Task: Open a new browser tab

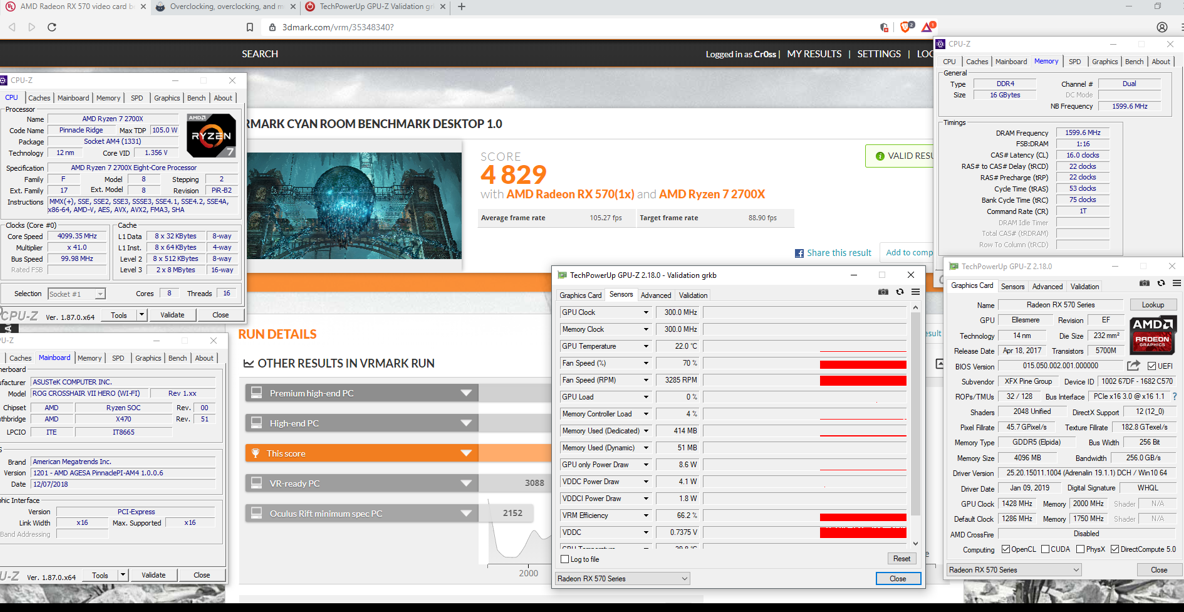Action: (x=461, y=7)
